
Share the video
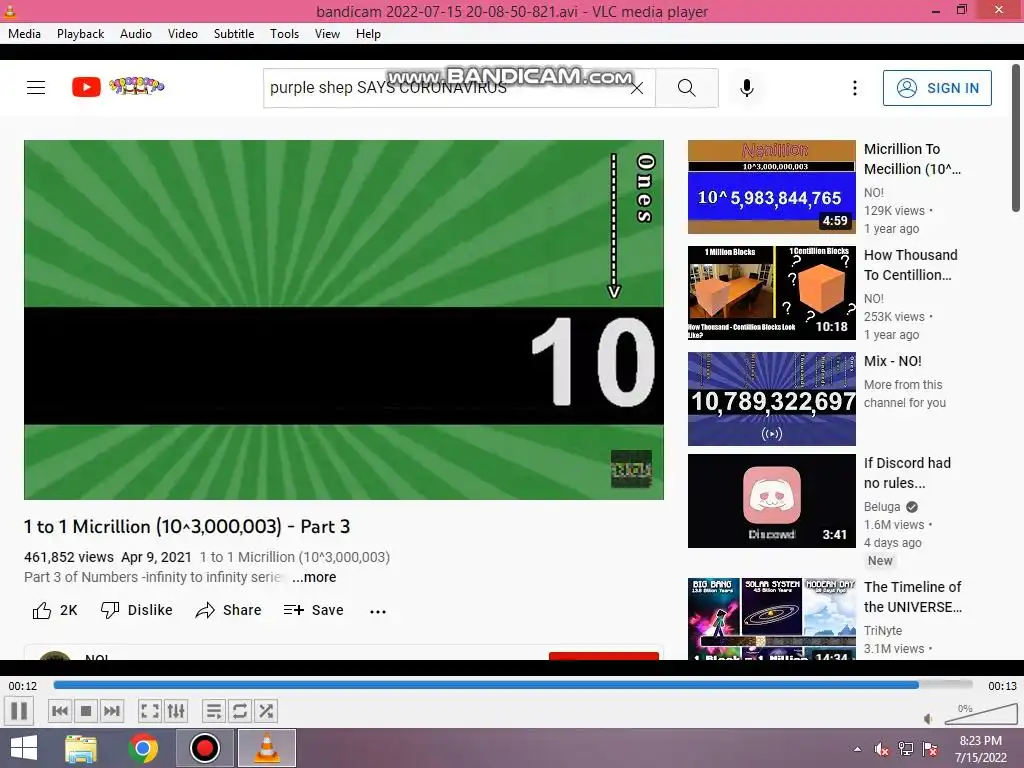[228, 610]
